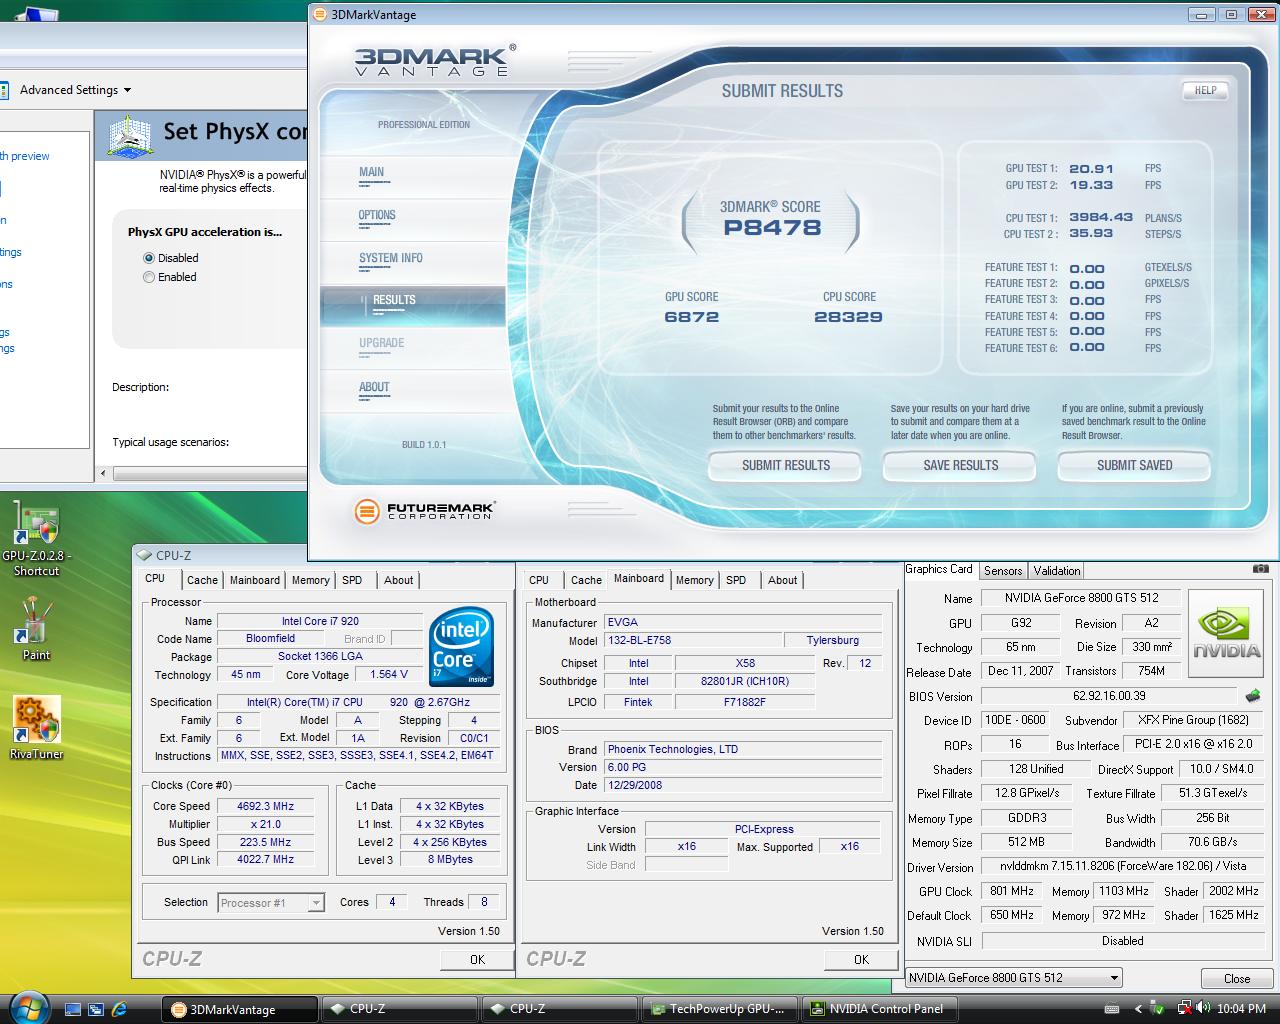Expand hidden system tray icons arrow
This screenshot has height=1024, width=1280.
[x=1138, y=1009]
